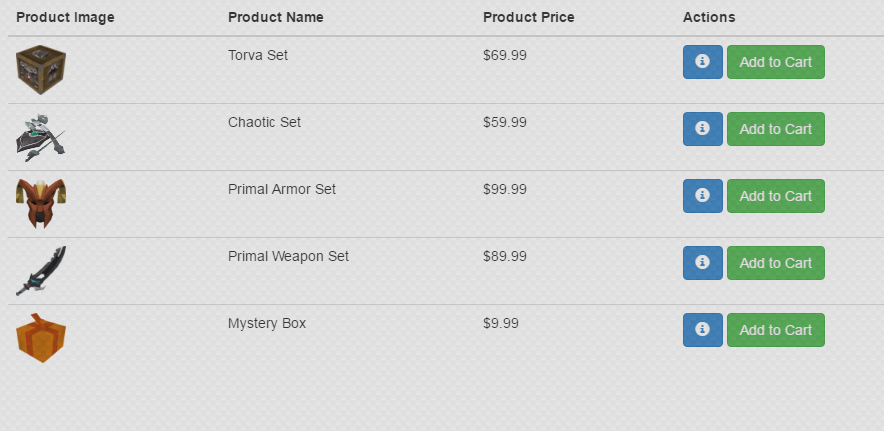Add Primal Armor Set to cart

click(775, 196)
